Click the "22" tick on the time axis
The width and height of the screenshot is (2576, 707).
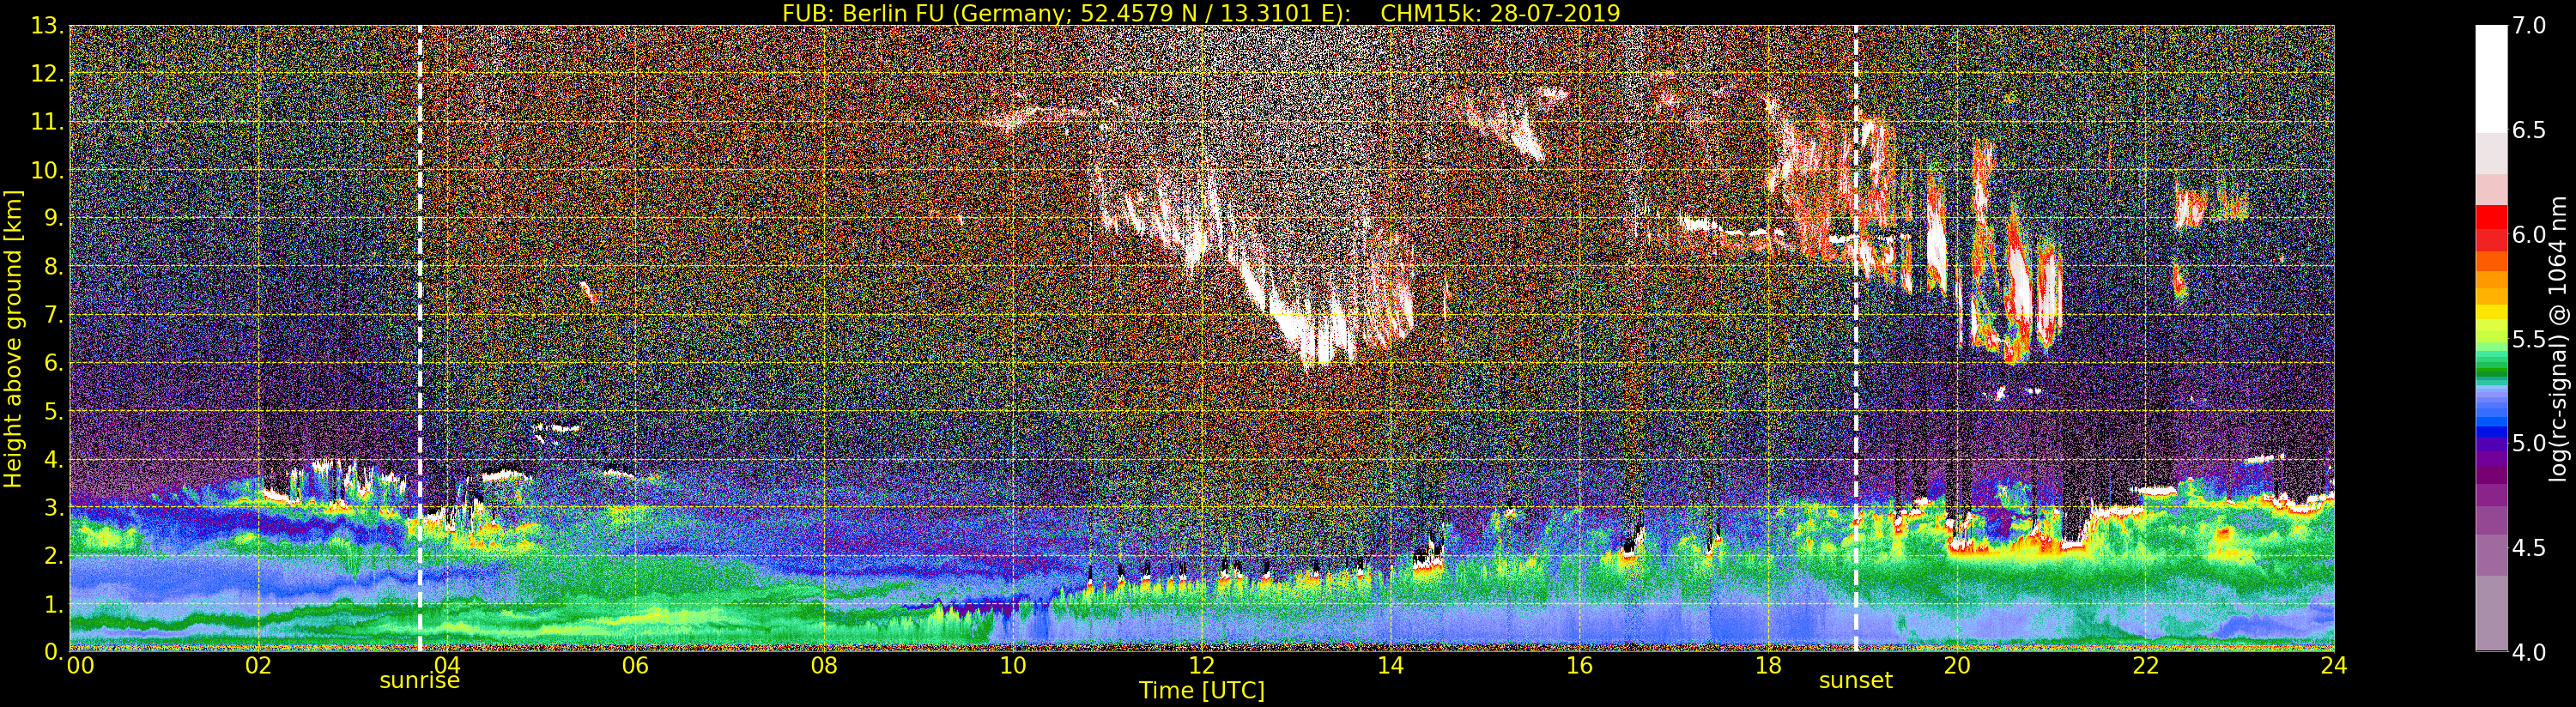point(2145,666)
